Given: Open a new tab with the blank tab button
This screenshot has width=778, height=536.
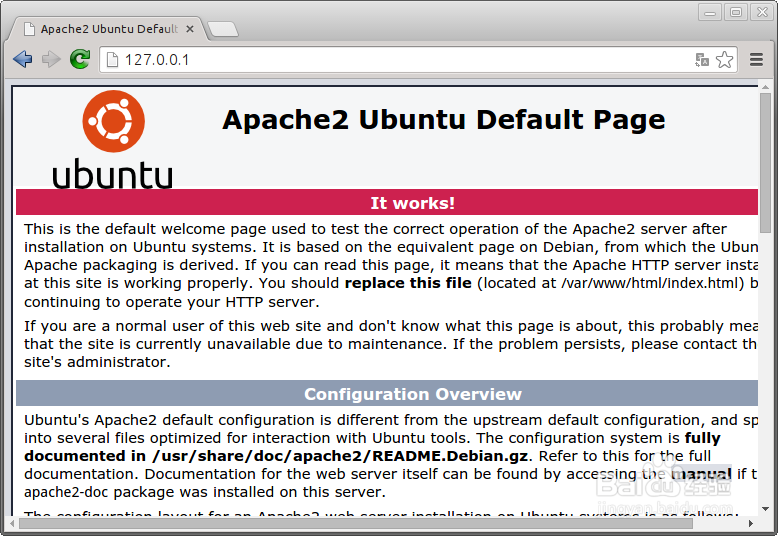Looking at the screenshot, I should tap(223, 29).
